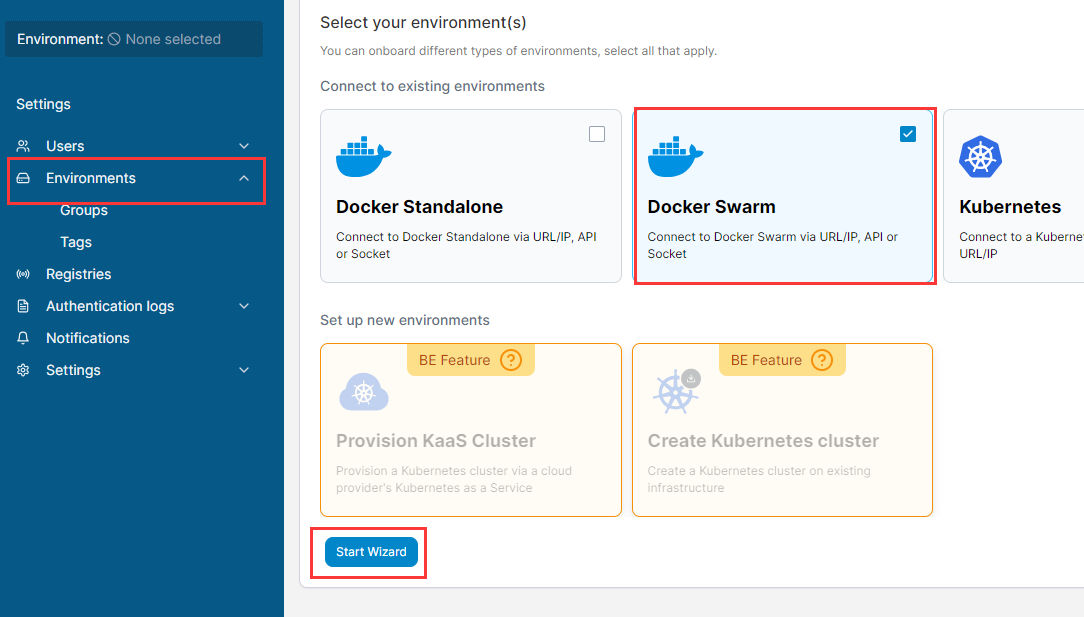
Task: Open Groups under Environments
Action: (x=84, y=210)
